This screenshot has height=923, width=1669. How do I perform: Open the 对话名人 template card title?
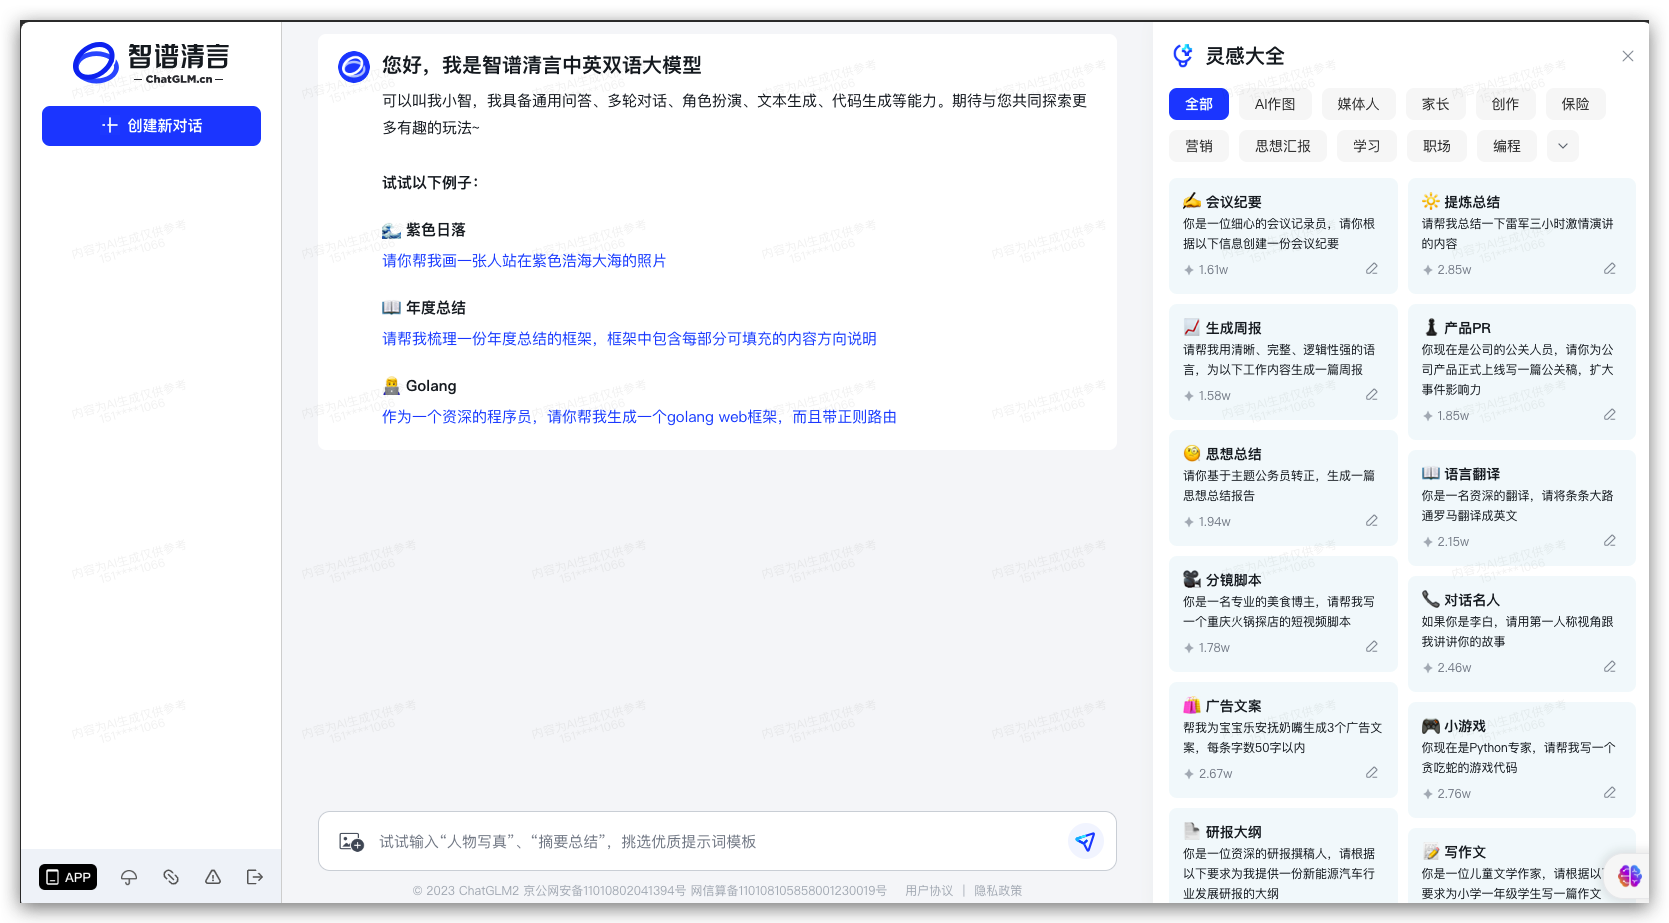[1471, 600]
